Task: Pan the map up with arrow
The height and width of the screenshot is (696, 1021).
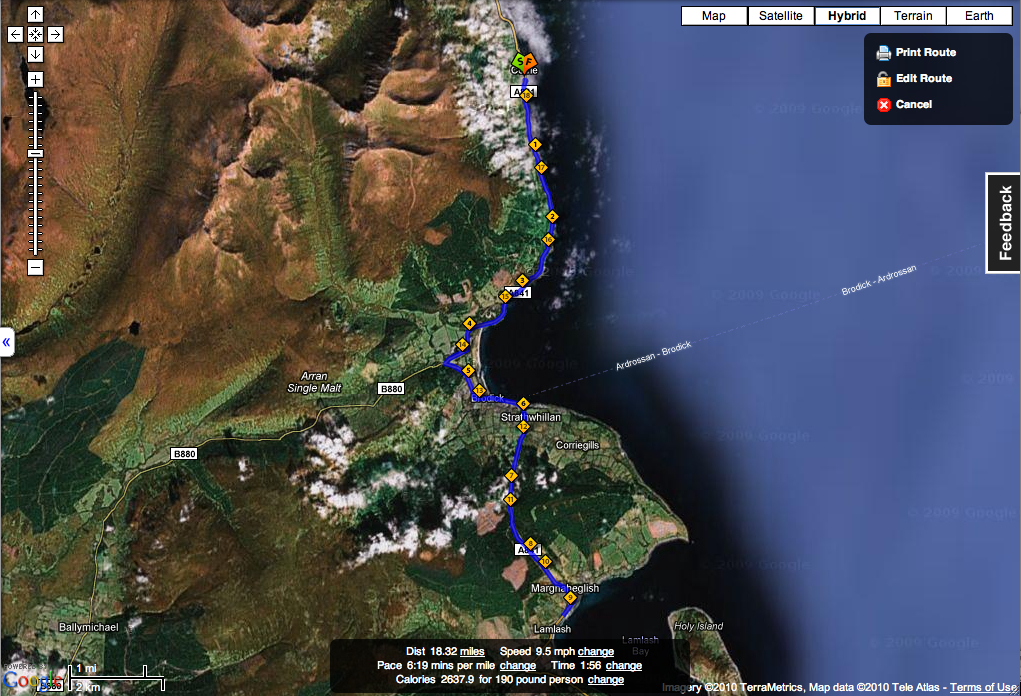Action: [35, 15]
